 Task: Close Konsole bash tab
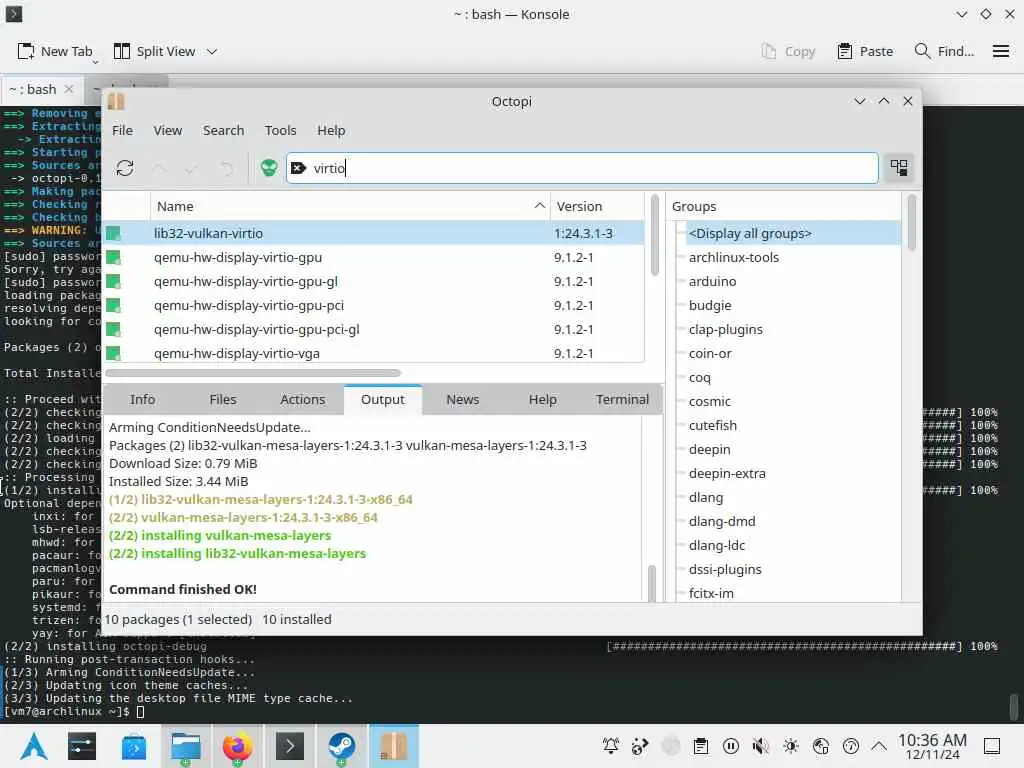point(69,89)
